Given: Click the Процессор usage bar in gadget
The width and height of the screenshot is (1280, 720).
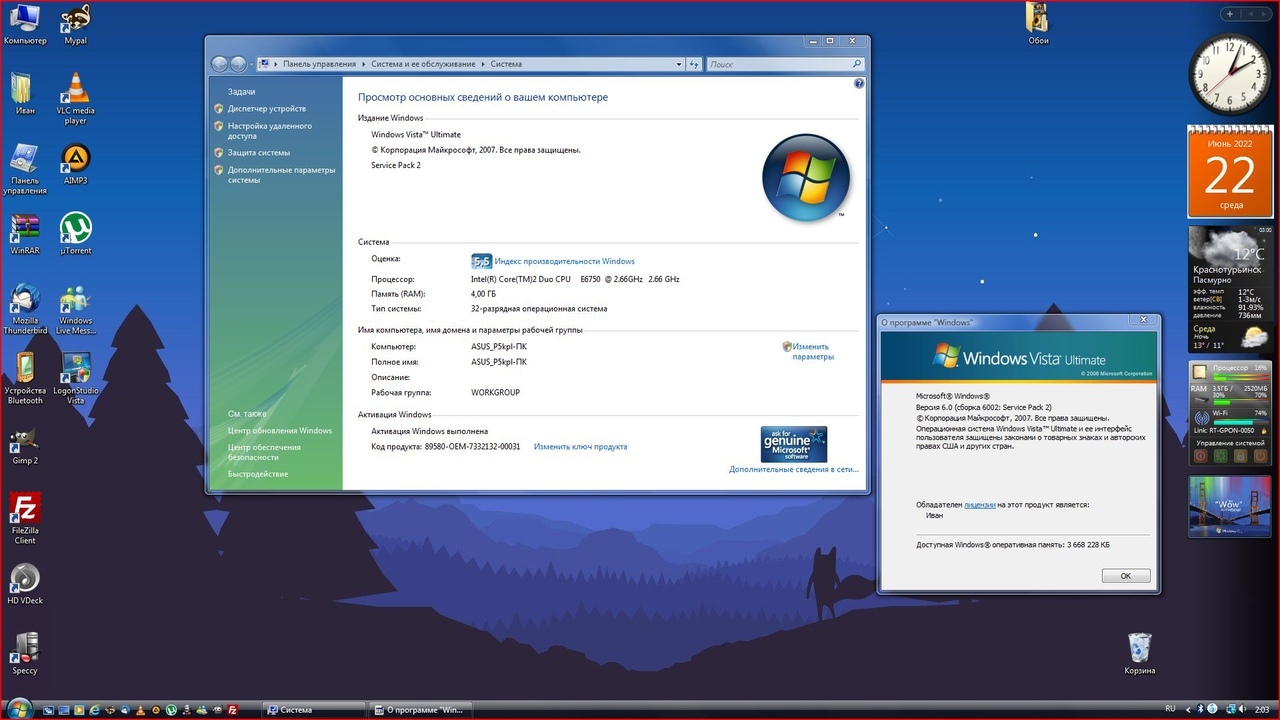Looking at the screenshot, I should [x=1240, y=377].
